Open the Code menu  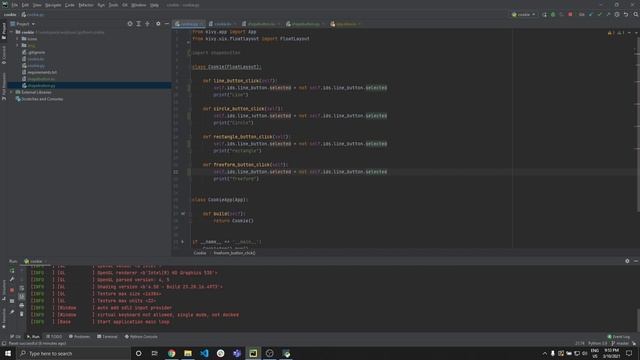[70, 5]
